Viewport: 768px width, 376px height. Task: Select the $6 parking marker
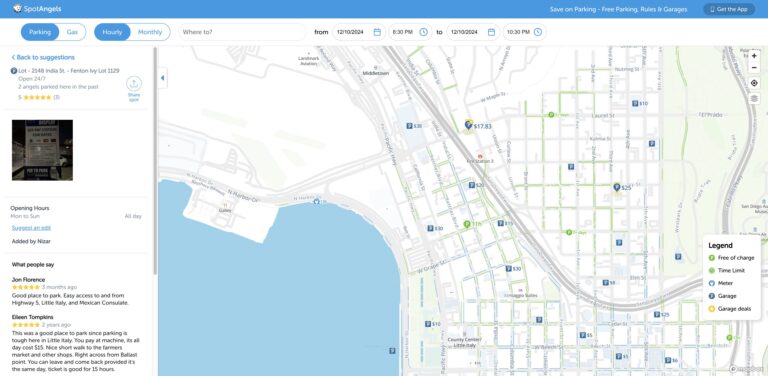pos(671,360)
